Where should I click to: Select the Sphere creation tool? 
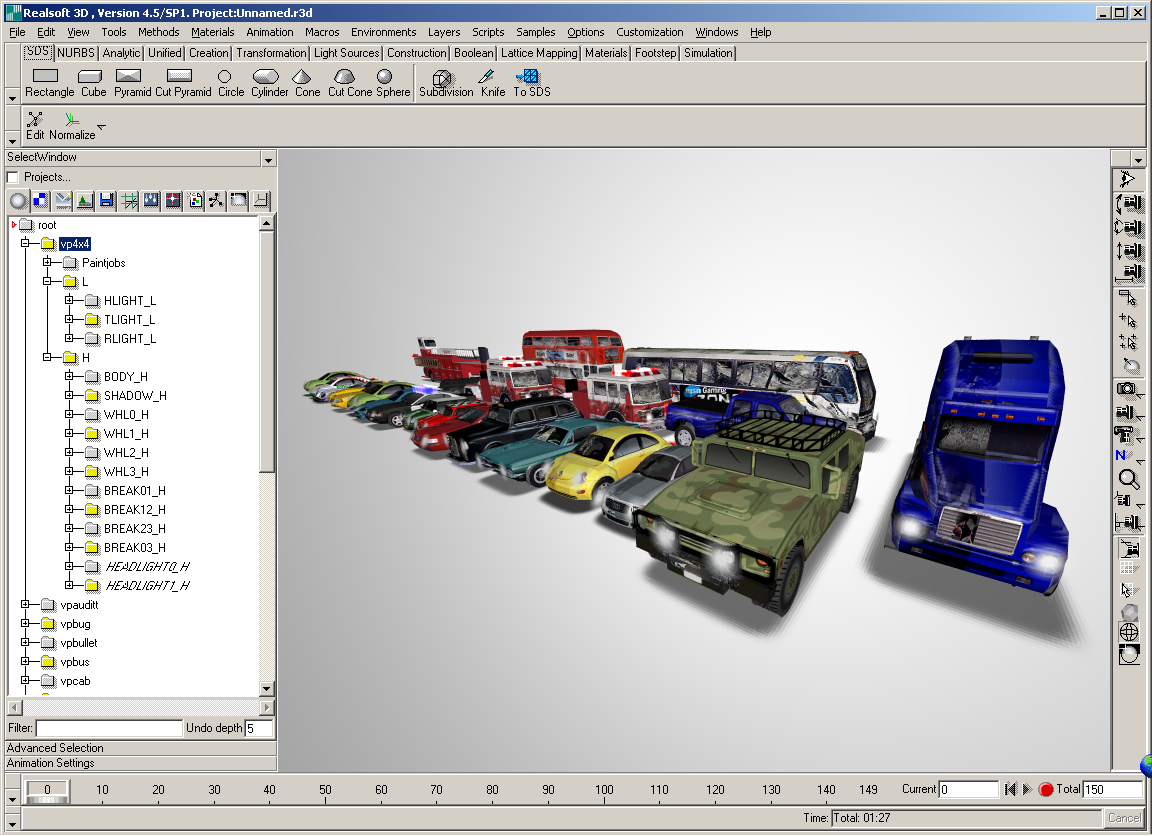click(x=385, y=77)
